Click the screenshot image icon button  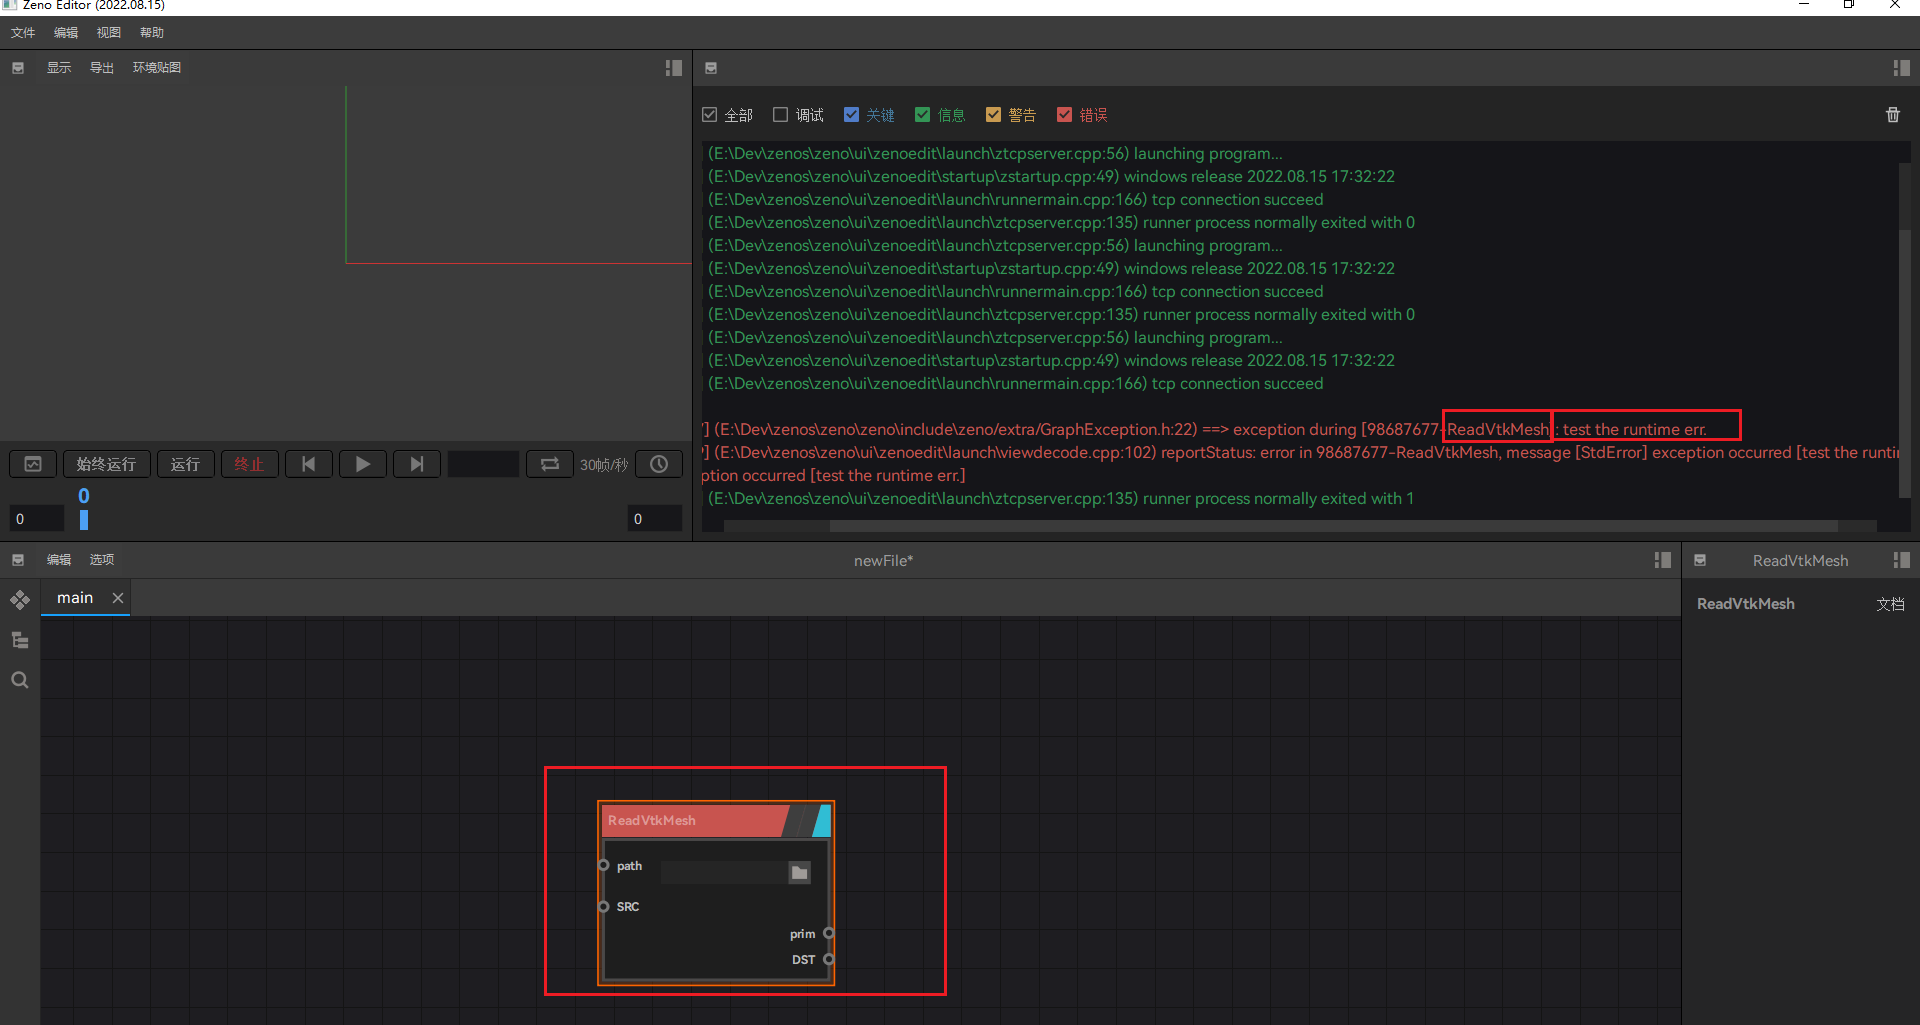coord(33,464)
